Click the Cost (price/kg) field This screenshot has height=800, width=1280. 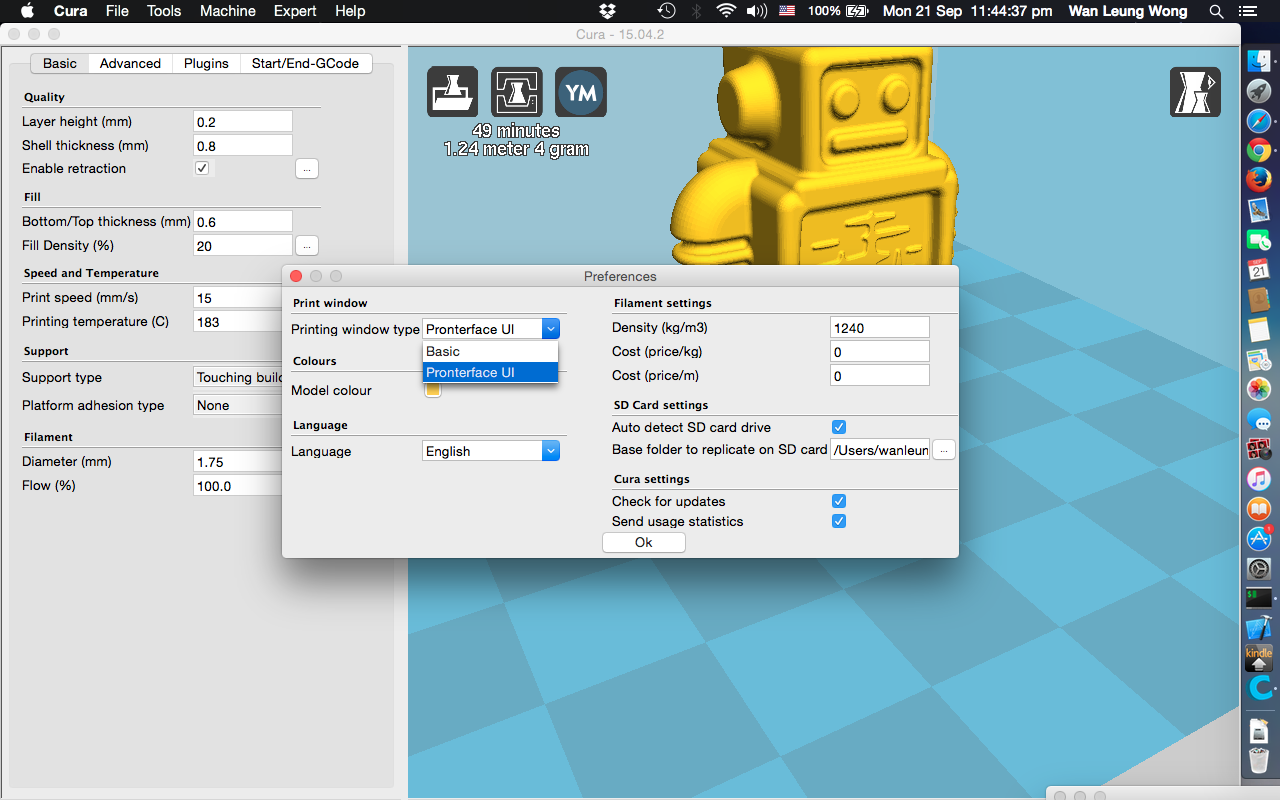click(880, 351)
